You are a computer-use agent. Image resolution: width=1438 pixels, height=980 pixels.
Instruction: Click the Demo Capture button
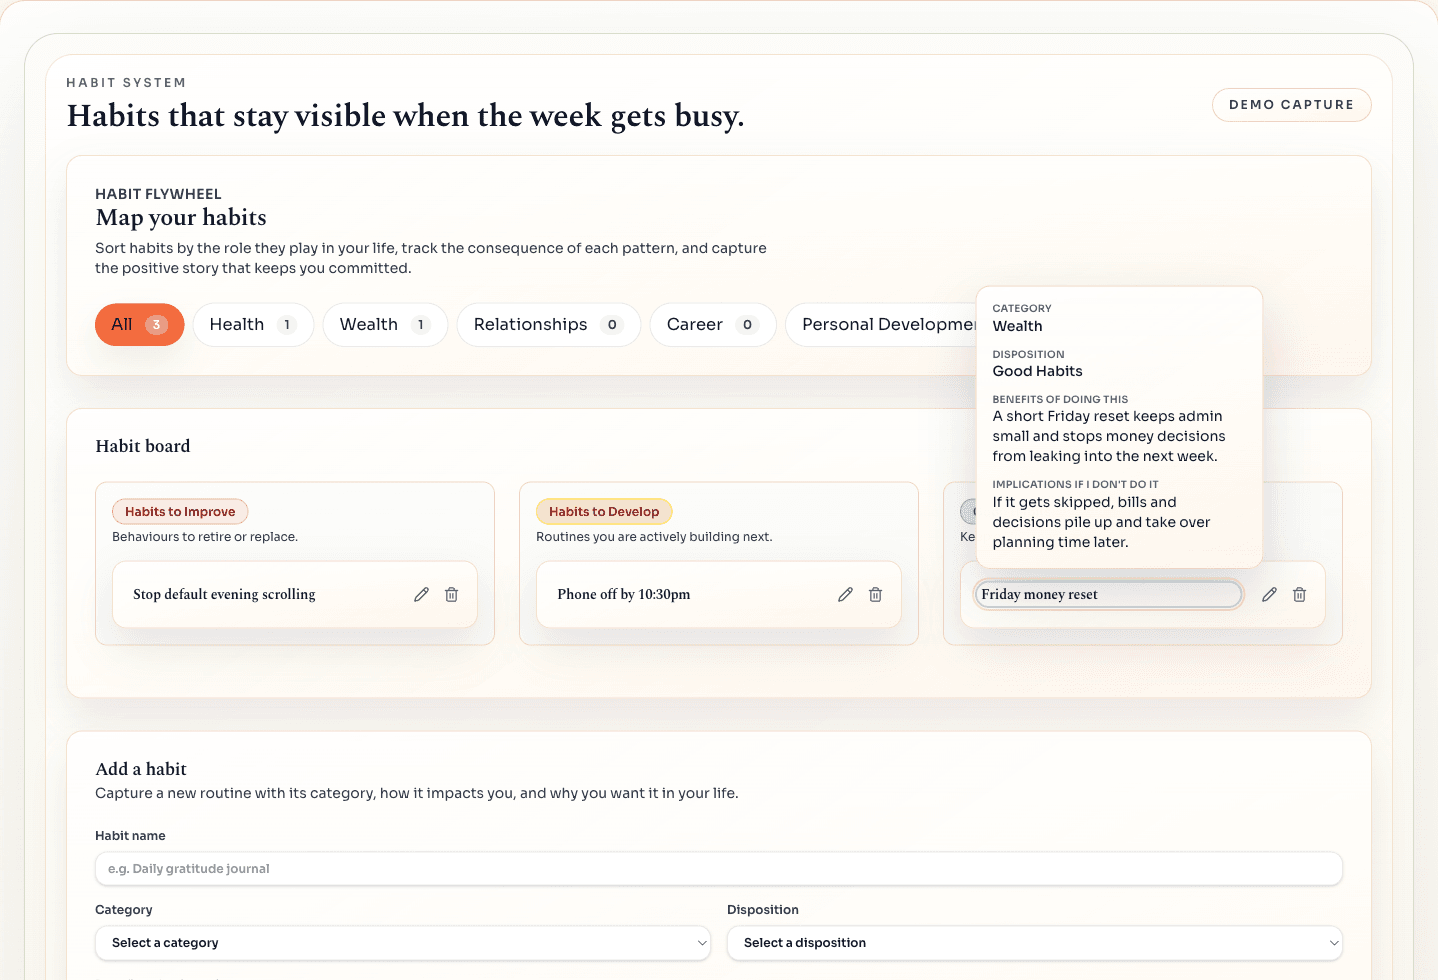pyautogui.click(x=1291, y=104)
